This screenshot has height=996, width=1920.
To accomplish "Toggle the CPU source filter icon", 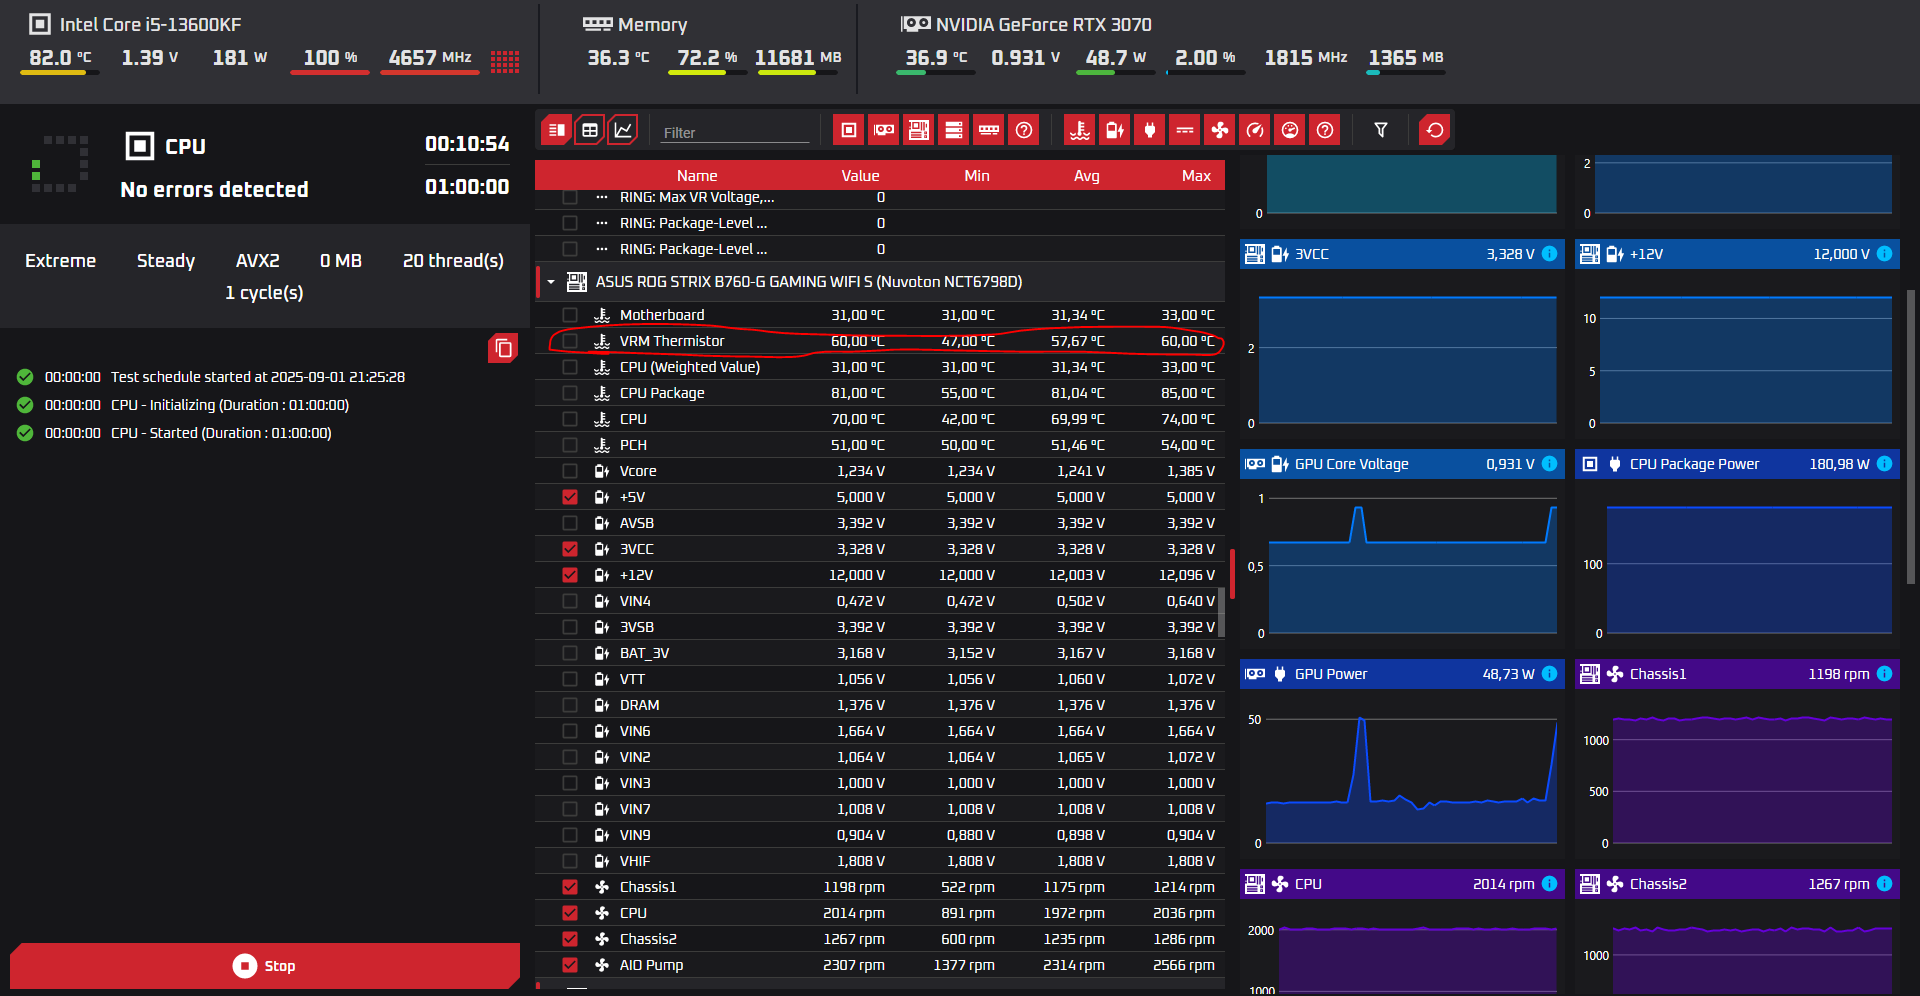I will 849,130.
